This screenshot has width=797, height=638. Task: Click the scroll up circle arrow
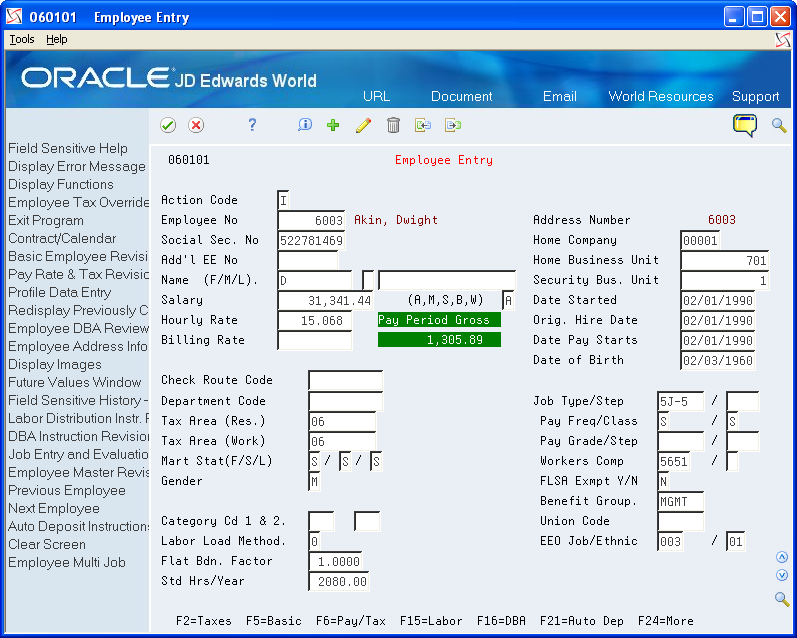782,557
